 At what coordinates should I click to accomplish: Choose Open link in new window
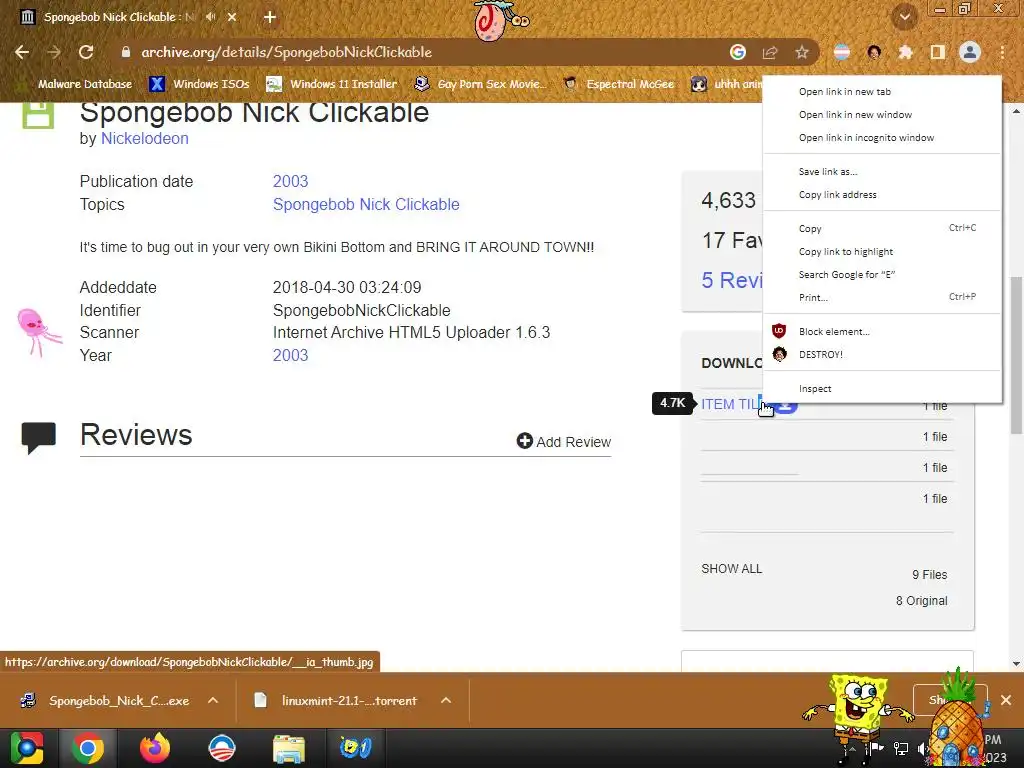tap(882, 115)
